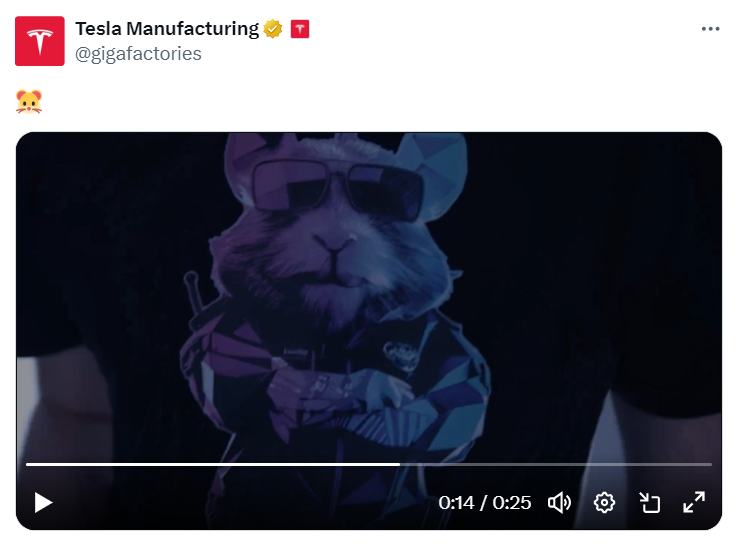Click the 0:14 elapsed time readout
Viewport: 739px width, 545px height.
pyautogui.click(x=456, y=503)
